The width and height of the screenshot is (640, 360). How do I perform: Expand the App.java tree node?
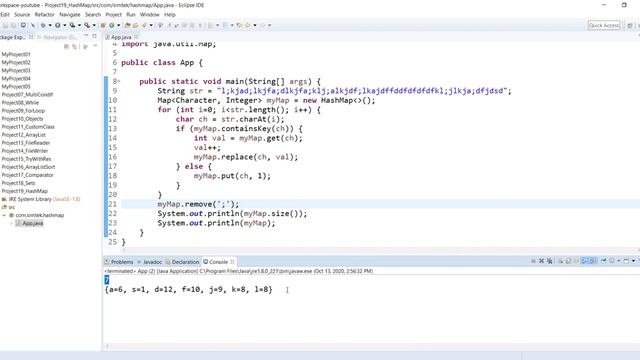11,223
